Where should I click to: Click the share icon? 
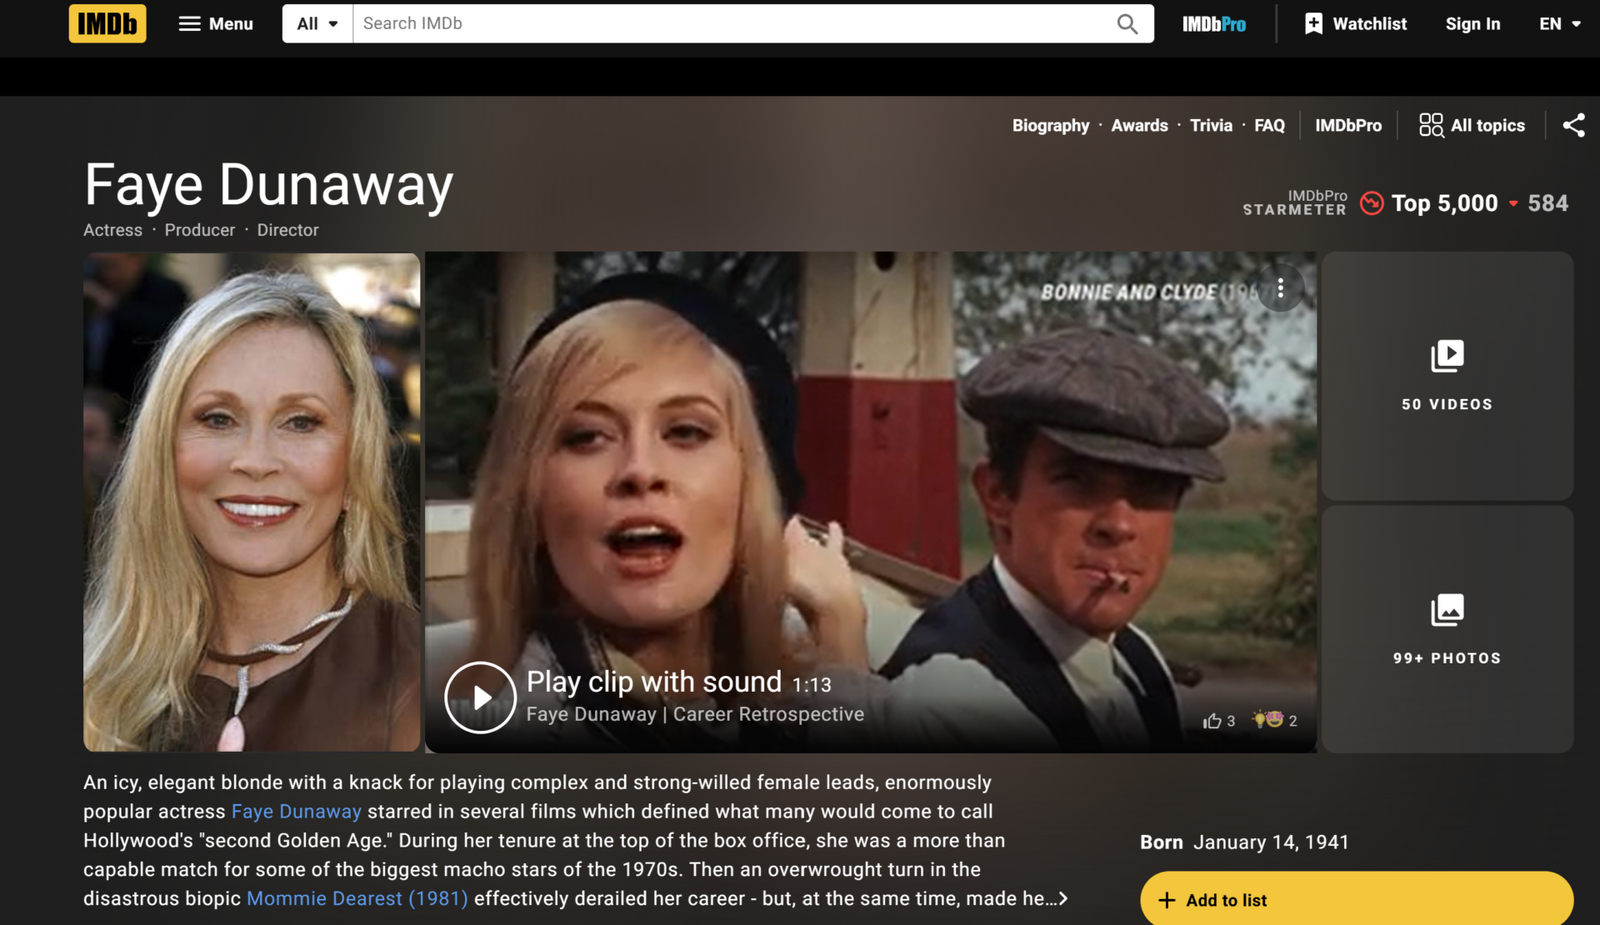1573,125
